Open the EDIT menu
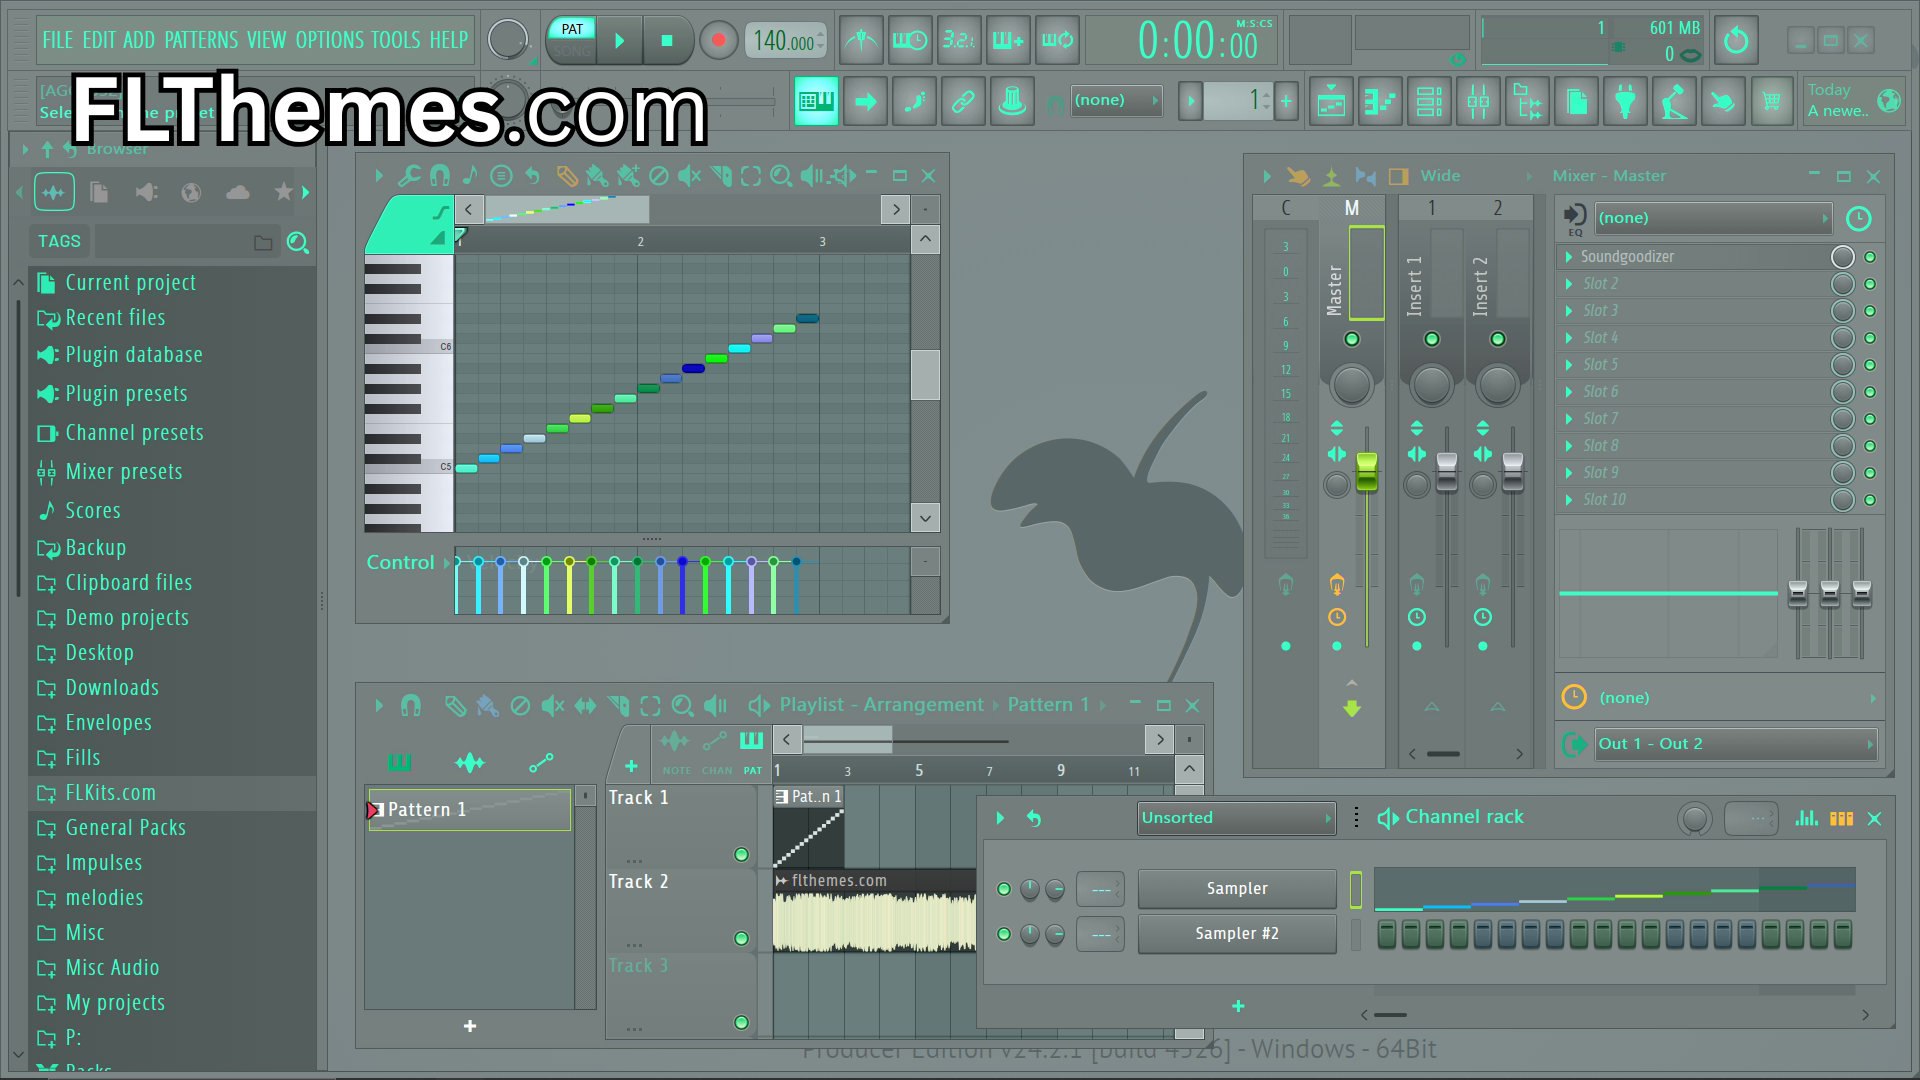1920x1080 pixels. point(99,40)
